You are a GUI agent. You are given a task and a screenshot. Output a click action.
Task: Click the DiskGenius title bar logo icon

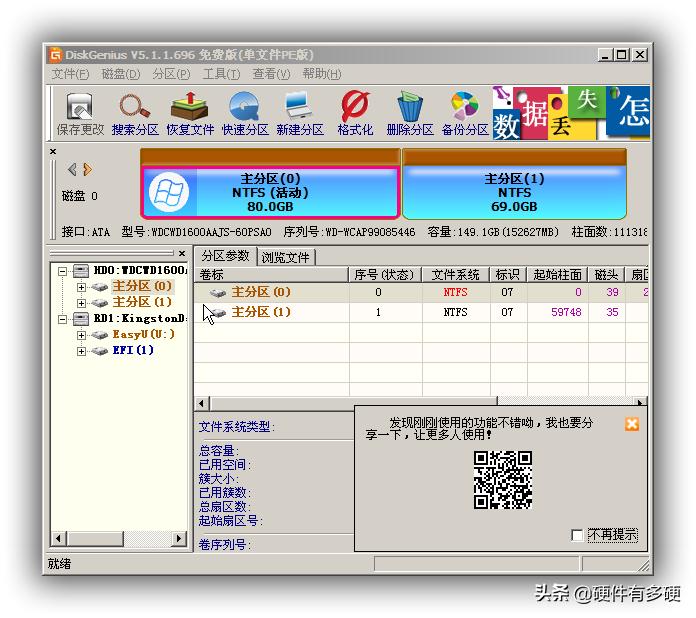pyautogui.click(x=55, y=55)
